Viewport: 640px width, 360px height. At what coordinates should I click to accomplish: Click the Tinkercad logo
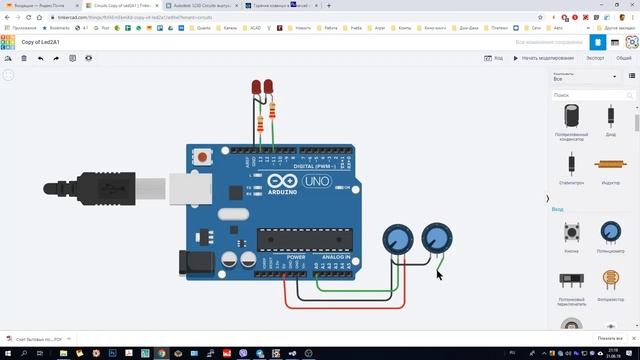[8, 42]
